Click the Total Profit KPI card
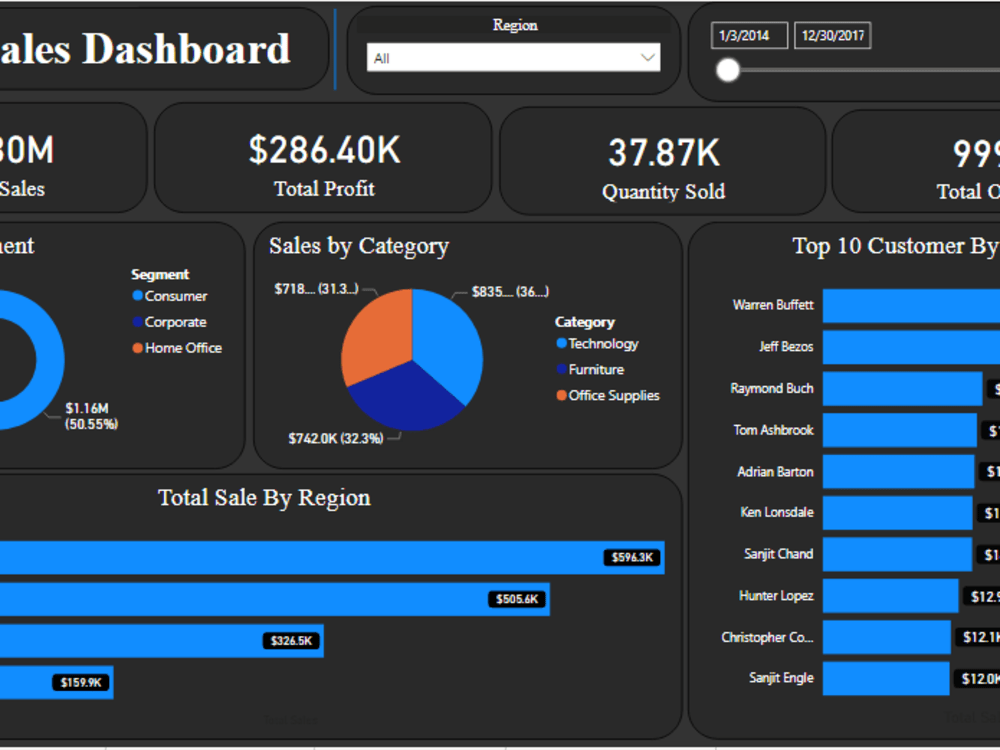 [324, 160]
